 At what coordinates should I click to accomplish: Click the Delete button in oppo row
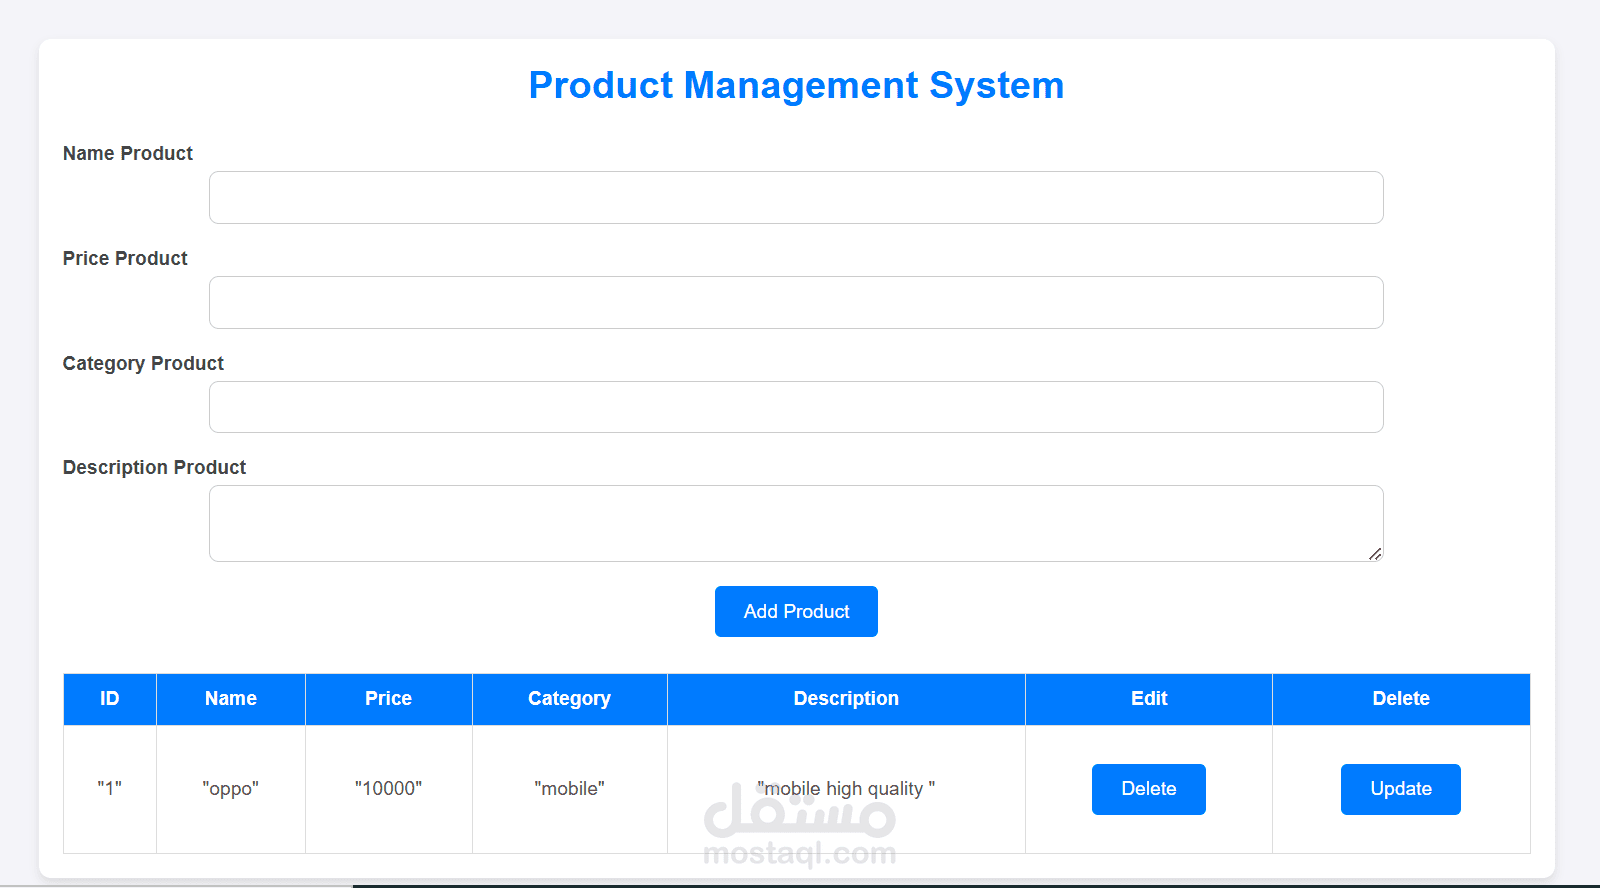pyautogui.click(x=1149, y=789)
